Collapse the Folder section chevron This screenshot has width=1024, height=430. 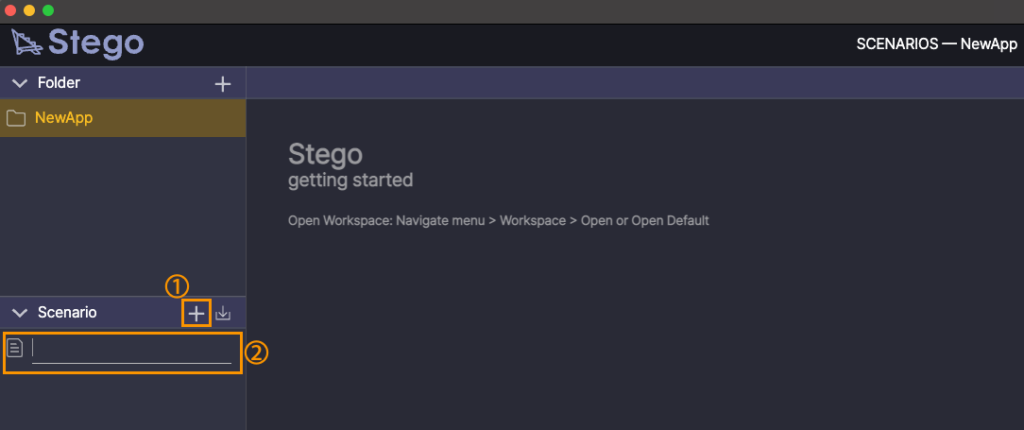coord(20,83)
